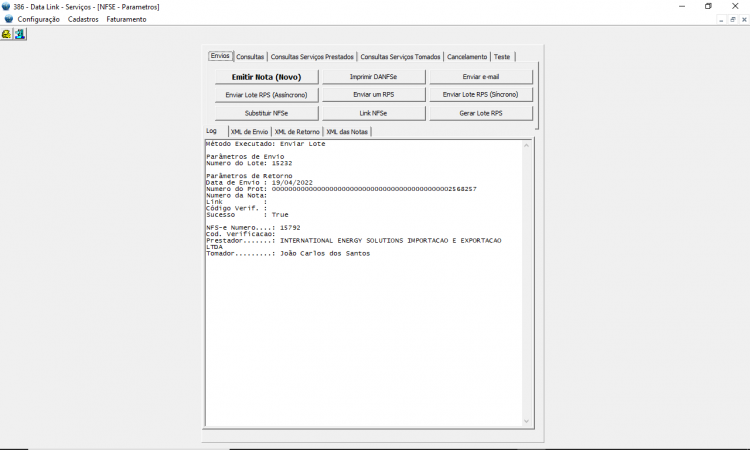Click 'Método Executado: Enviar Lote' line
Screen dimensions: 750x450
[266, 144]
